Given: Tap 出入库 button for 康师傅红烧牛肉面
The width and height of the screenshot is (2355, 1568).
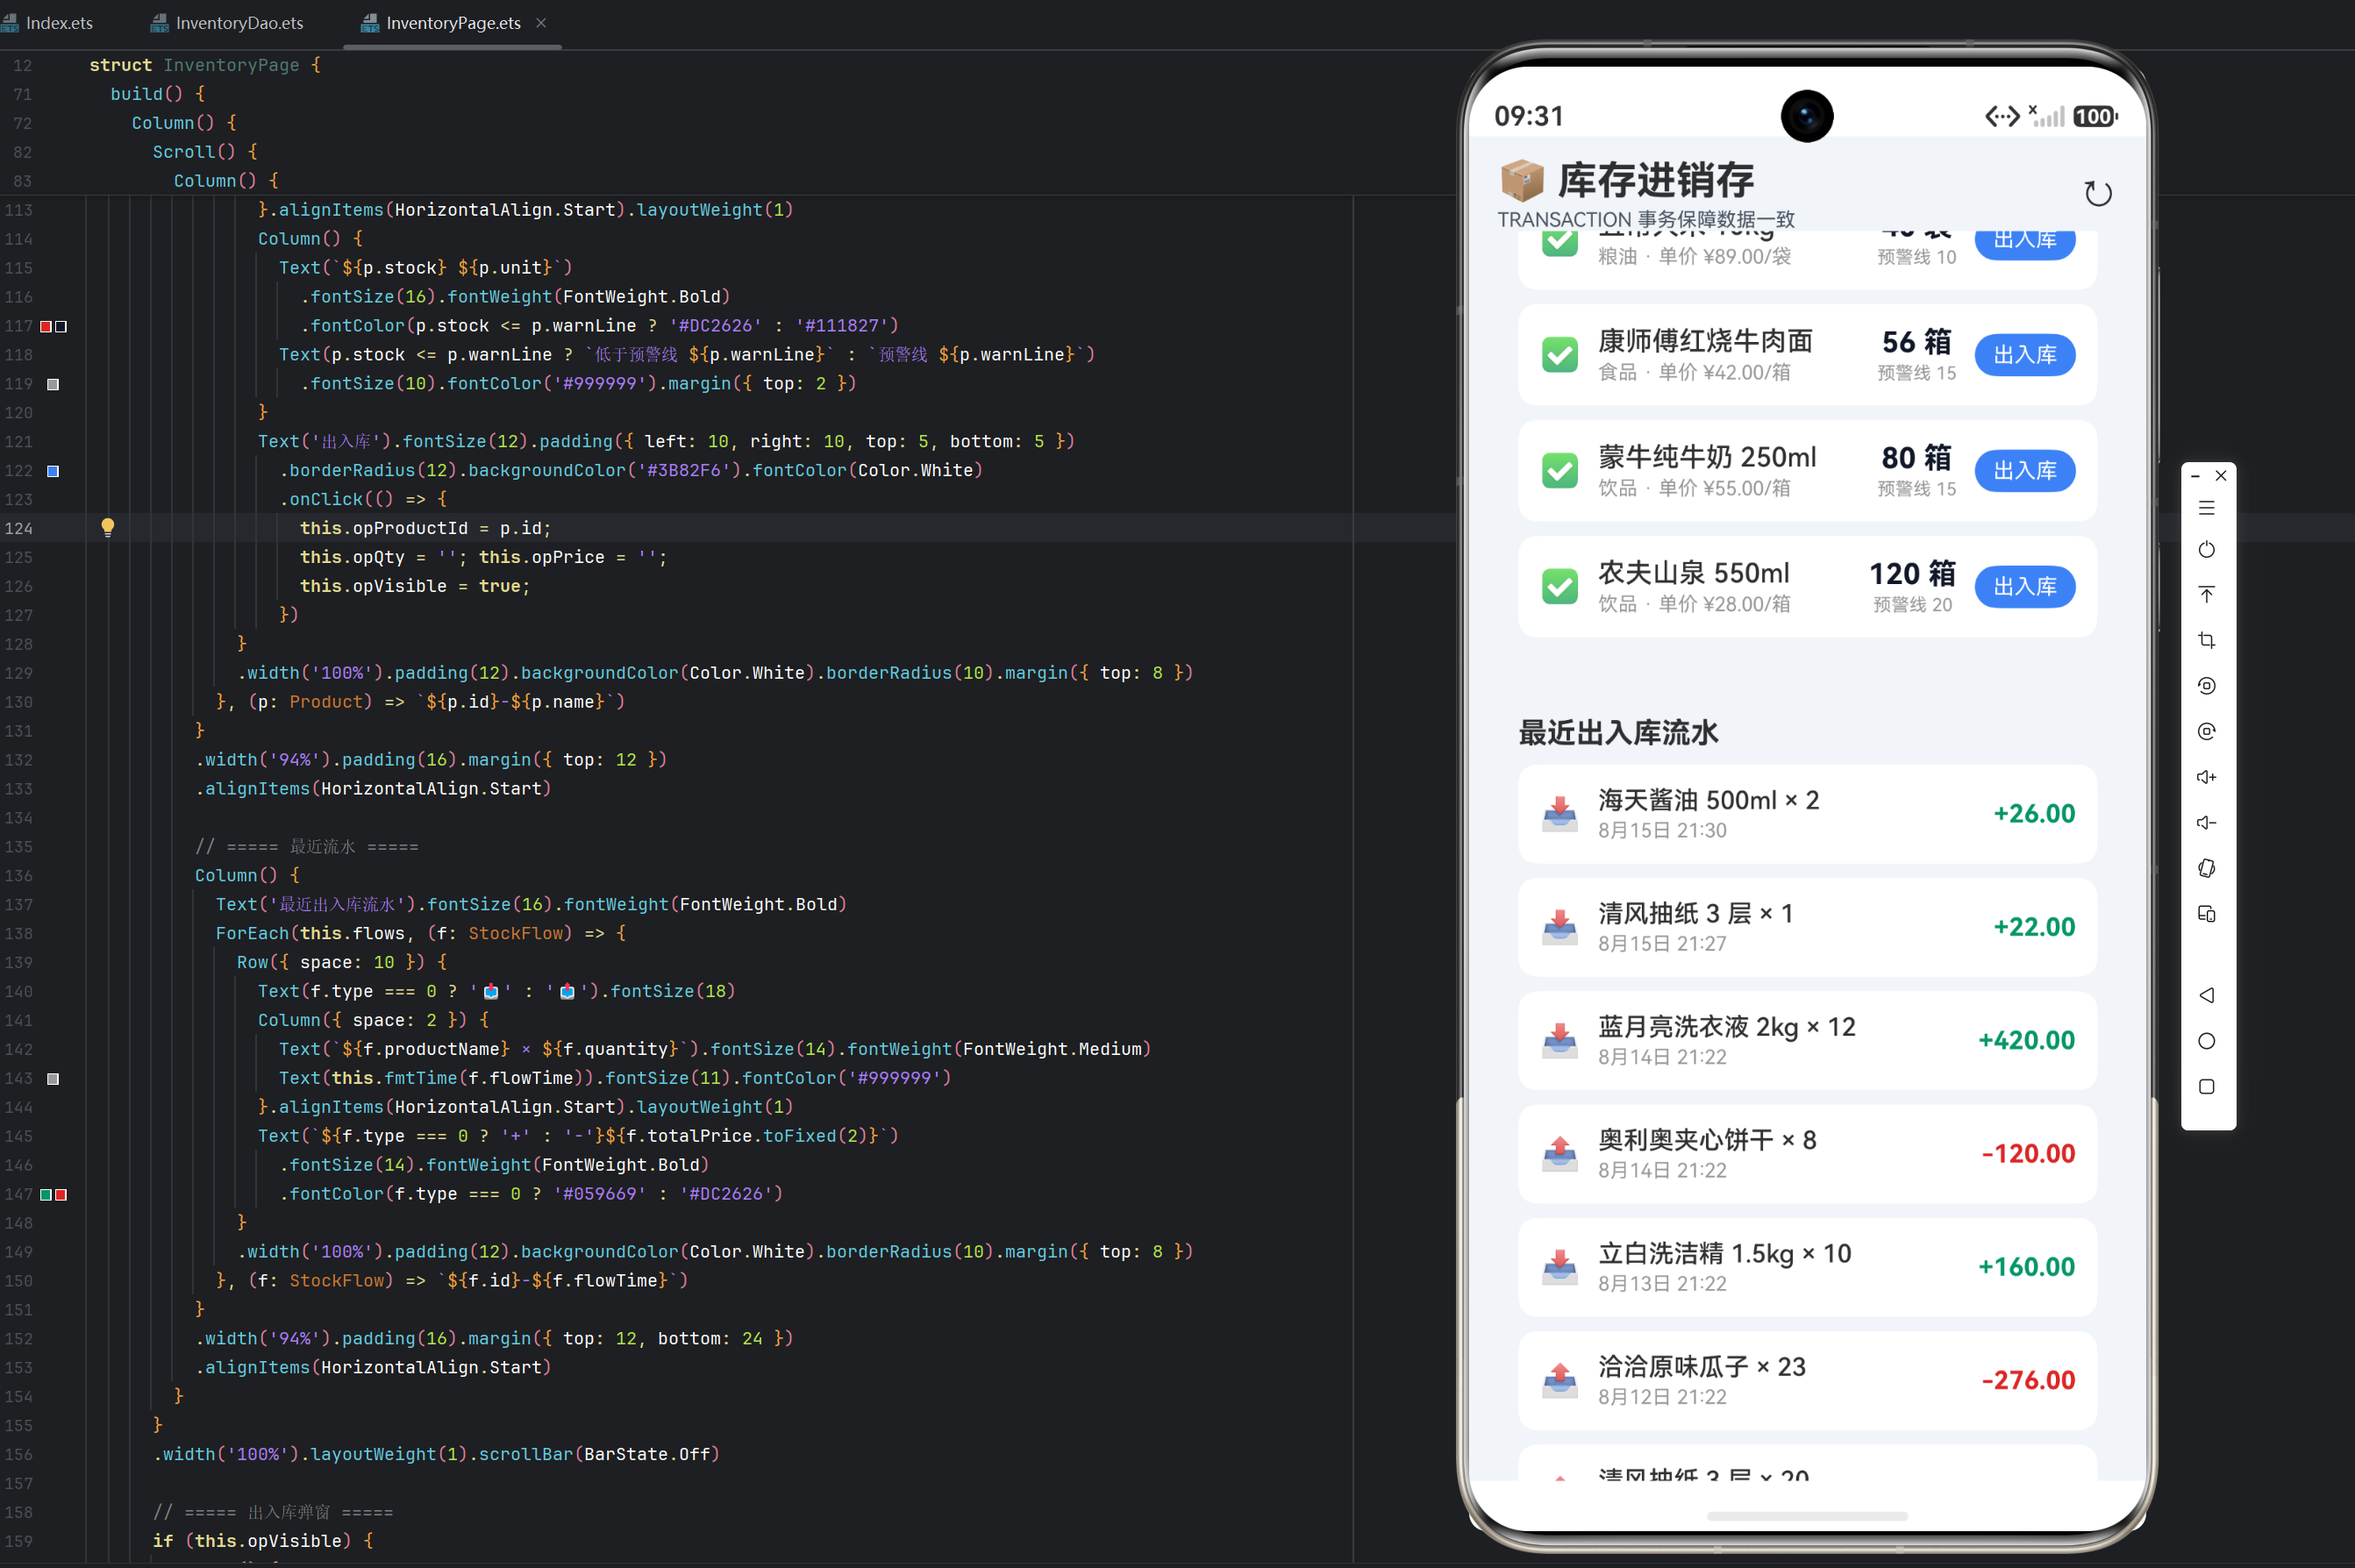Looking at the screenshot, I should click(x=2025, y=355).
